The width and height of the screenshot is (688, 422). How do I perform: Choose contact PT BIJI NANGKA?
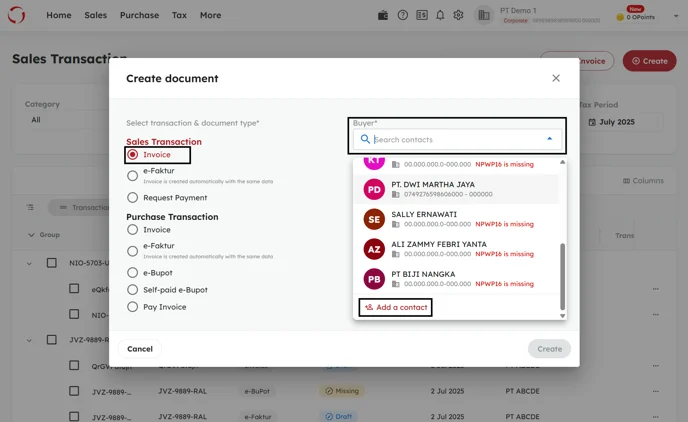(456, 279)
